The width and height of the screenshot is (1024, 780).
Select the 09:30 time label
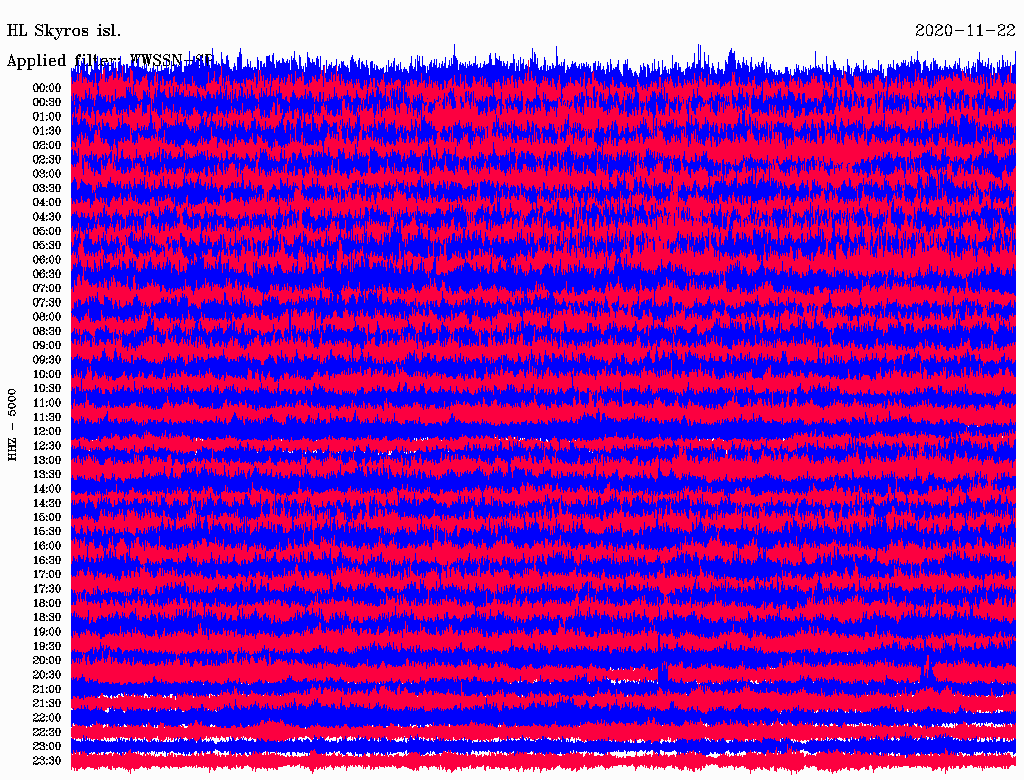click(47, 360)
